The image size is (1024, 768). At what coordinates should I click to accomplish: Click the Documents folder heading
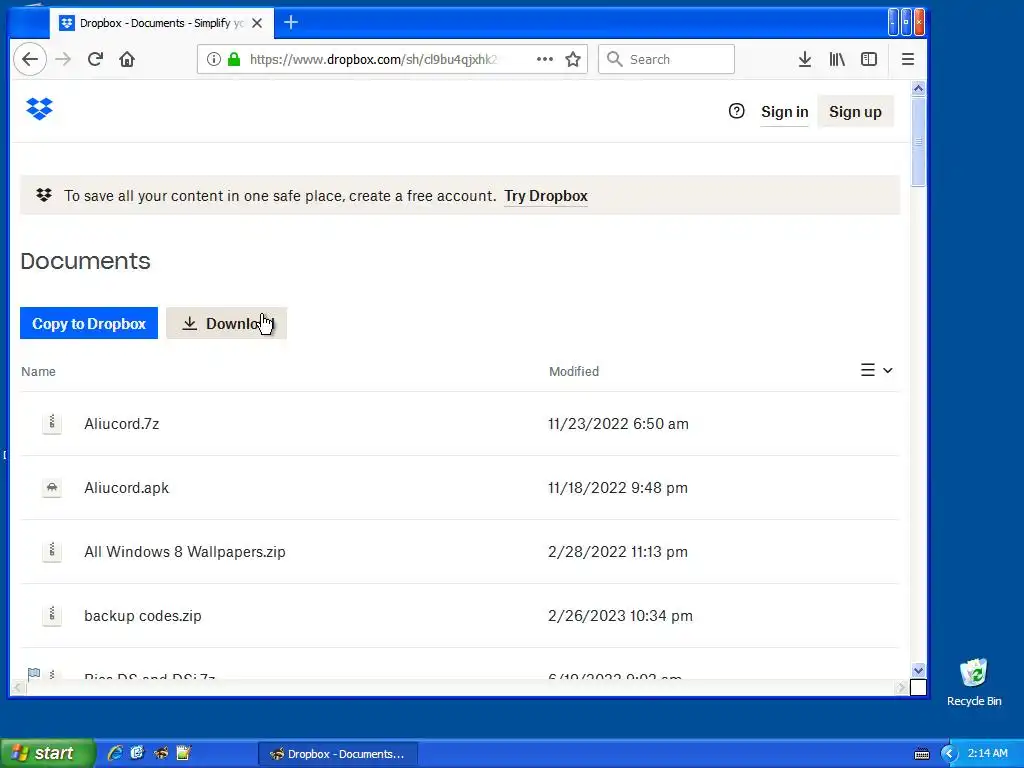[86, 261]
